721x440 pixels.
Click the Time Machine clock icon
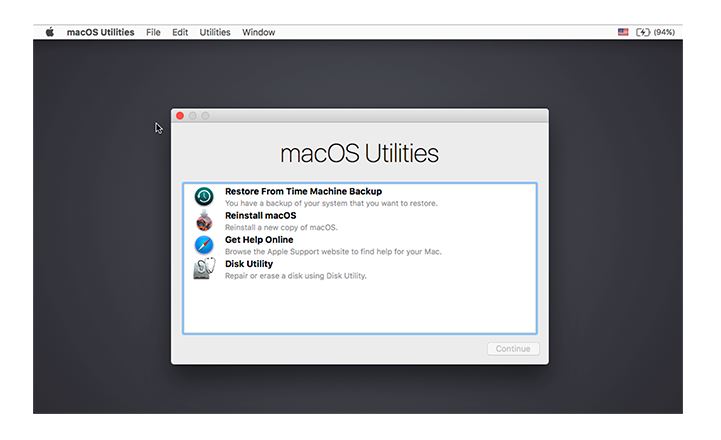tap(204, 196)
